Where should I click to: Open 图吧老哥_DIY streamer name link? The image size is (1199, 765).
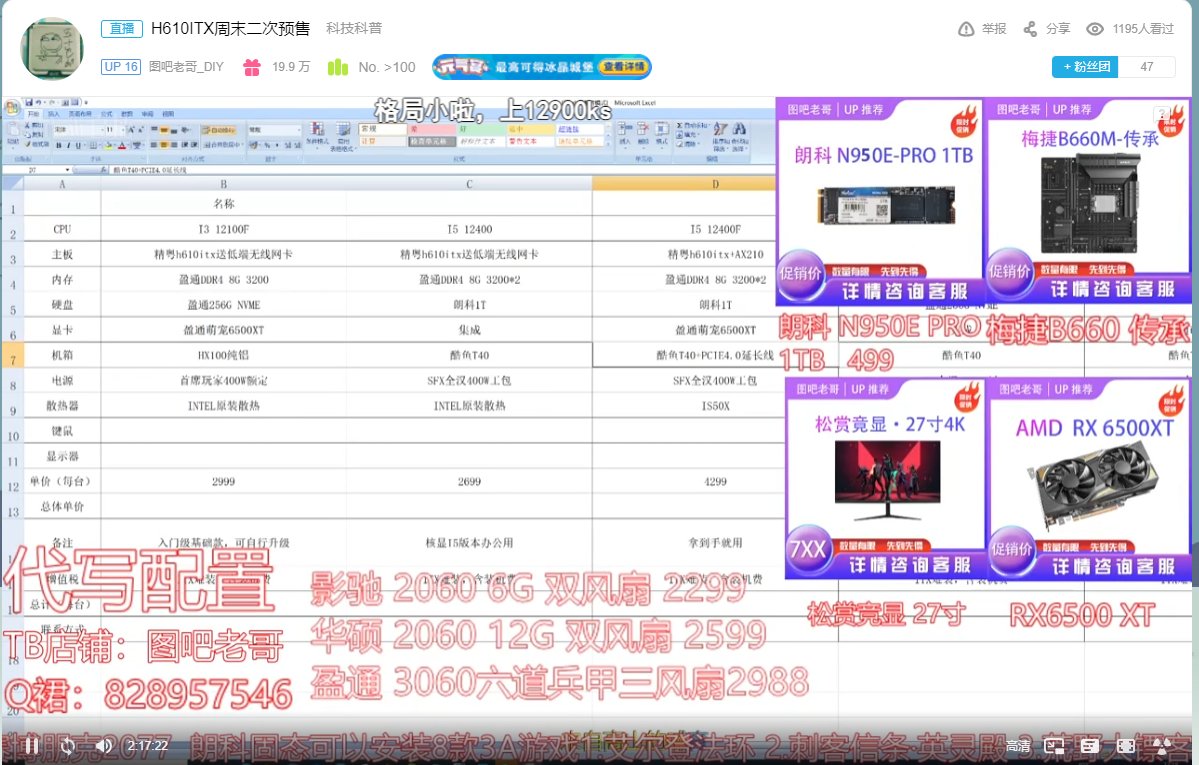(186, 67)
